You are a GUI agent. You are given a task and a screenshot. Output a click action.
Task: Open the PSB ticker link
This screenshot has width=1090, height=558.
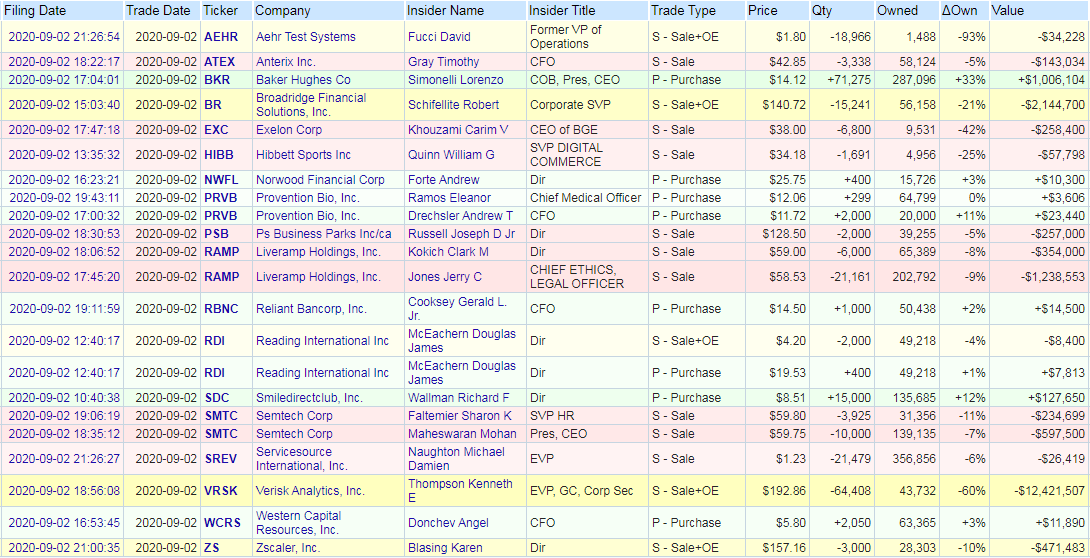(x=216, y=234)
